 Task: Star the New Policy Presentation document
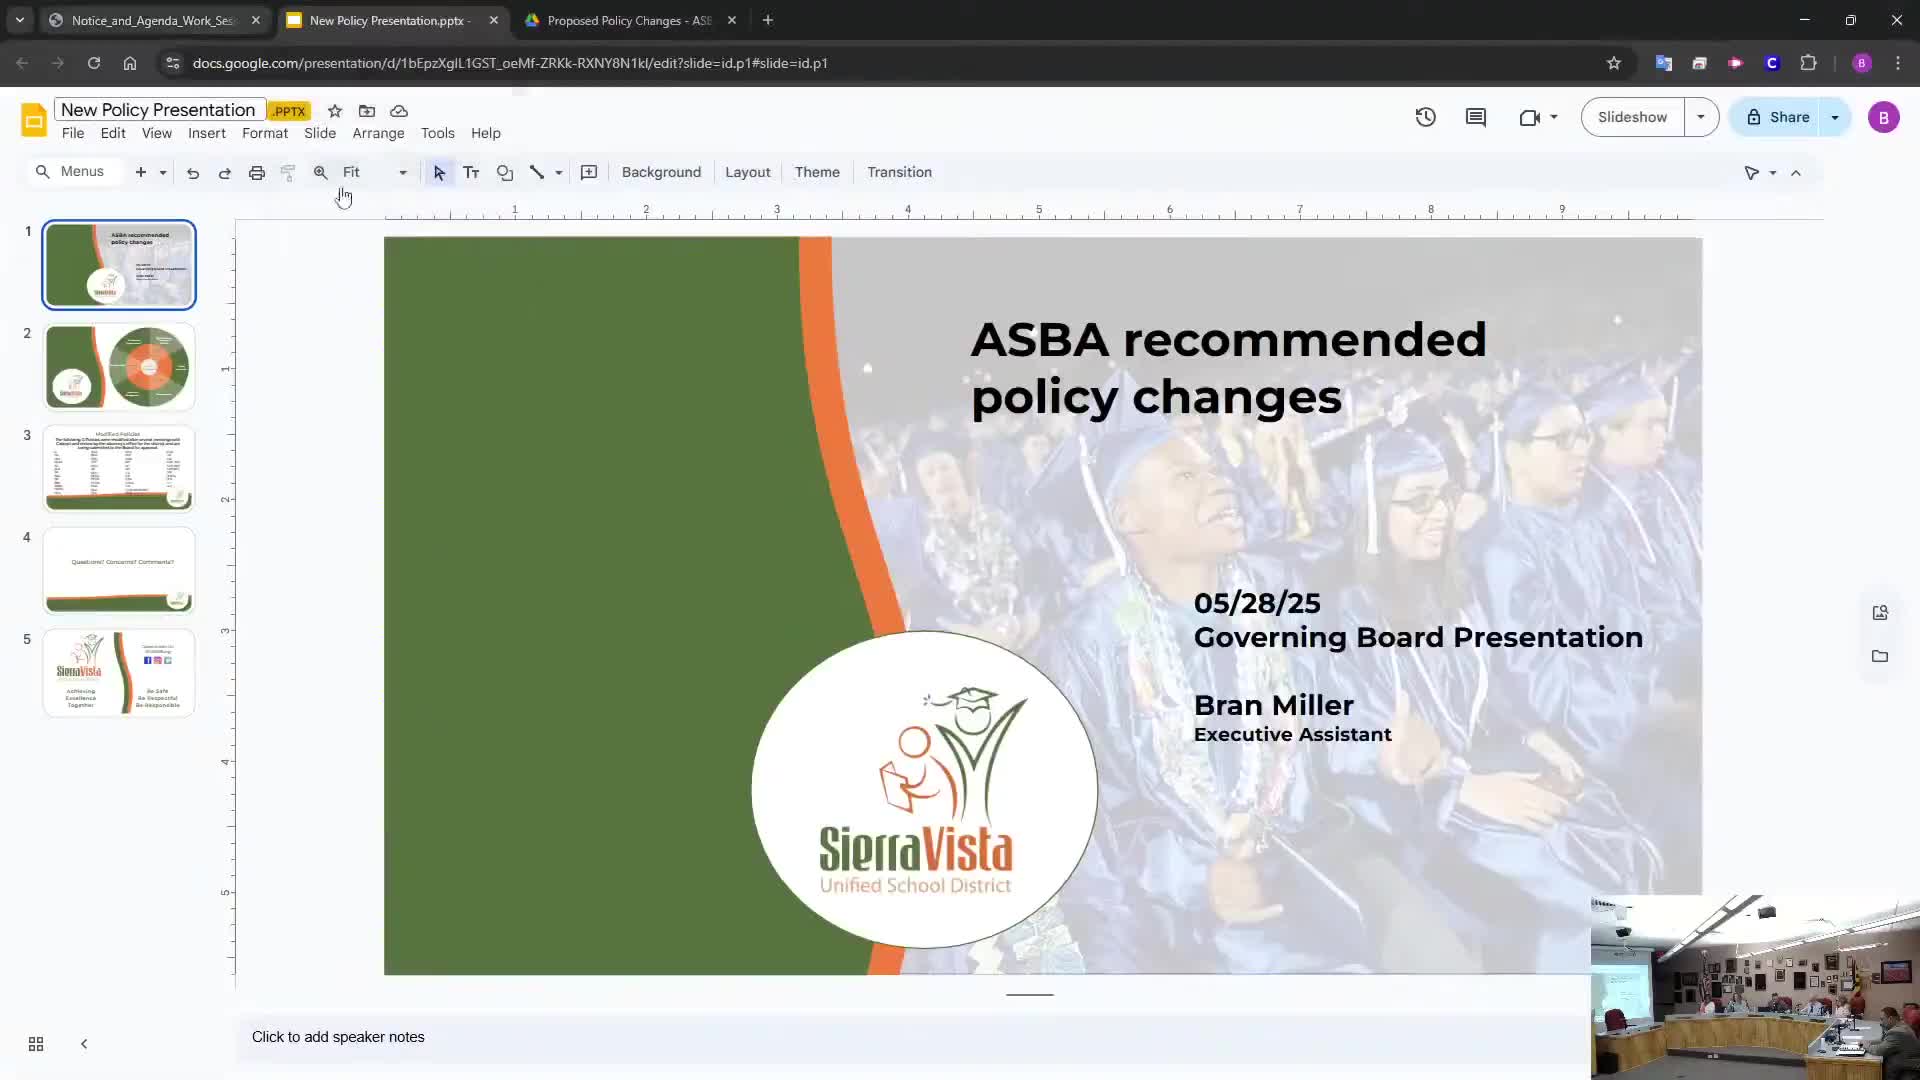335,111
